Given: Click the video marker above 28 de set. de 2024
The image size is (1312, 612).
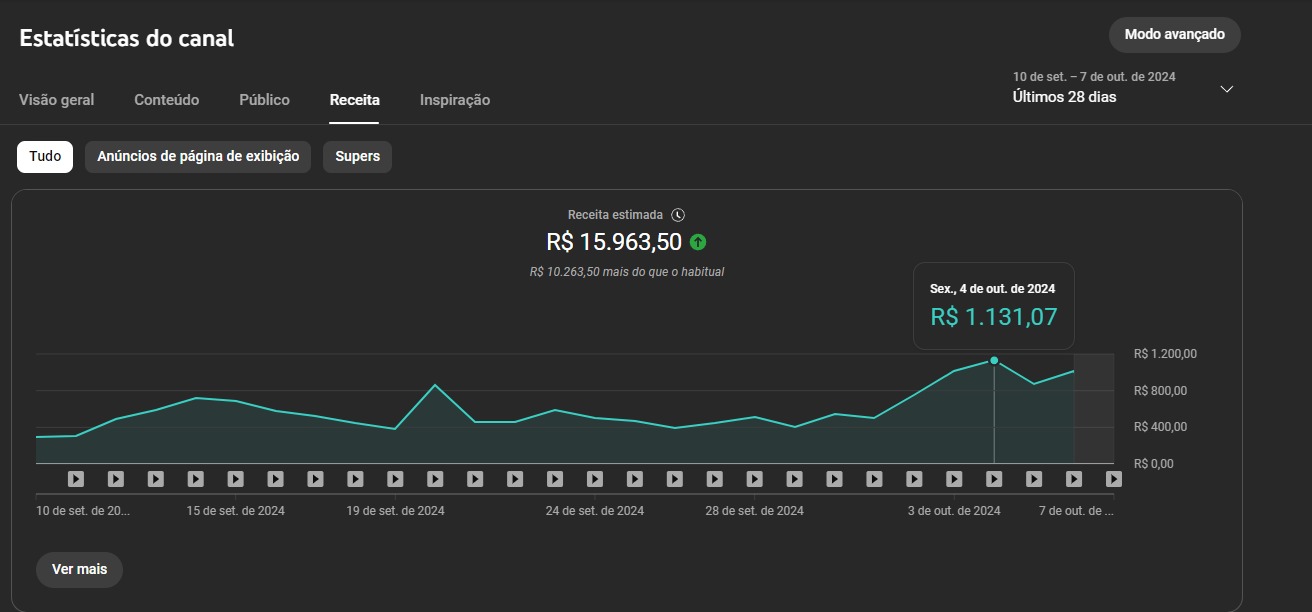Looking at the screenshot, I should [x=755, y=479].
